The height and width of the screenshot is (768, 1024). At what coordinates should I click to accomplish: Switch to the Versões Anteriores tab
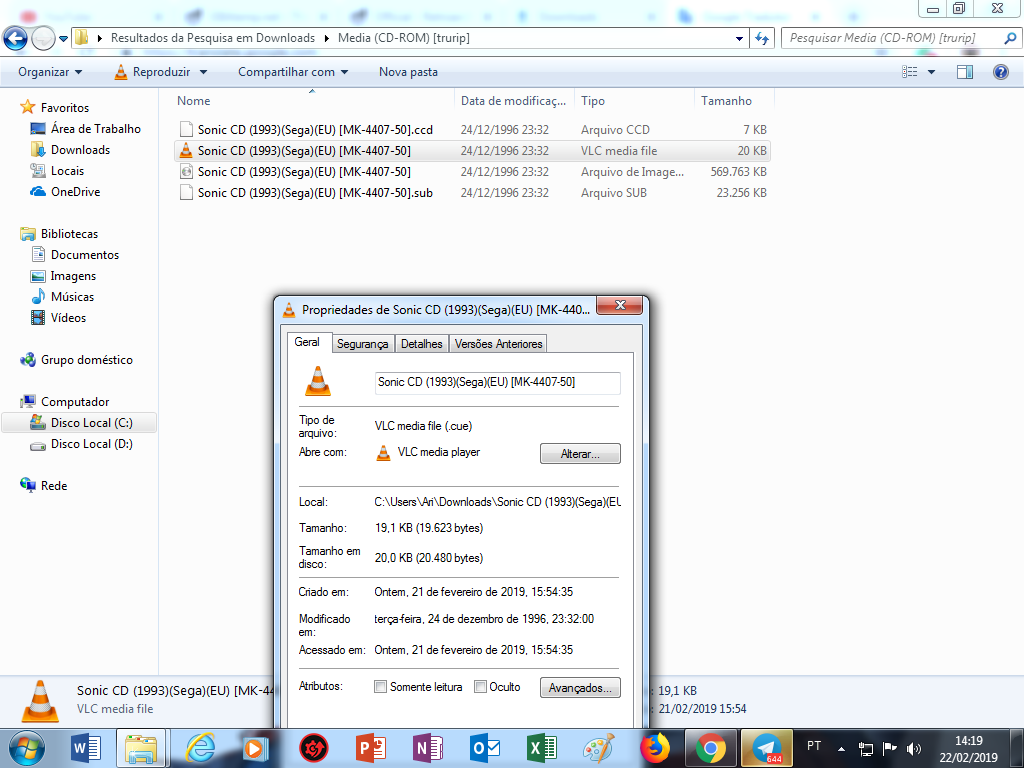coord(498,344)
